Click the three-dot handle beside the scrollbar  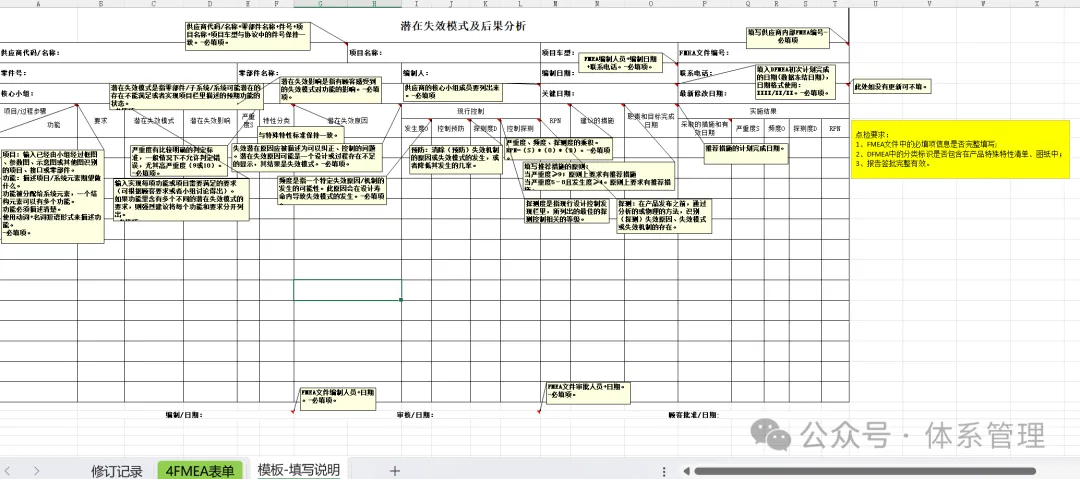click(x=663, y=471)
